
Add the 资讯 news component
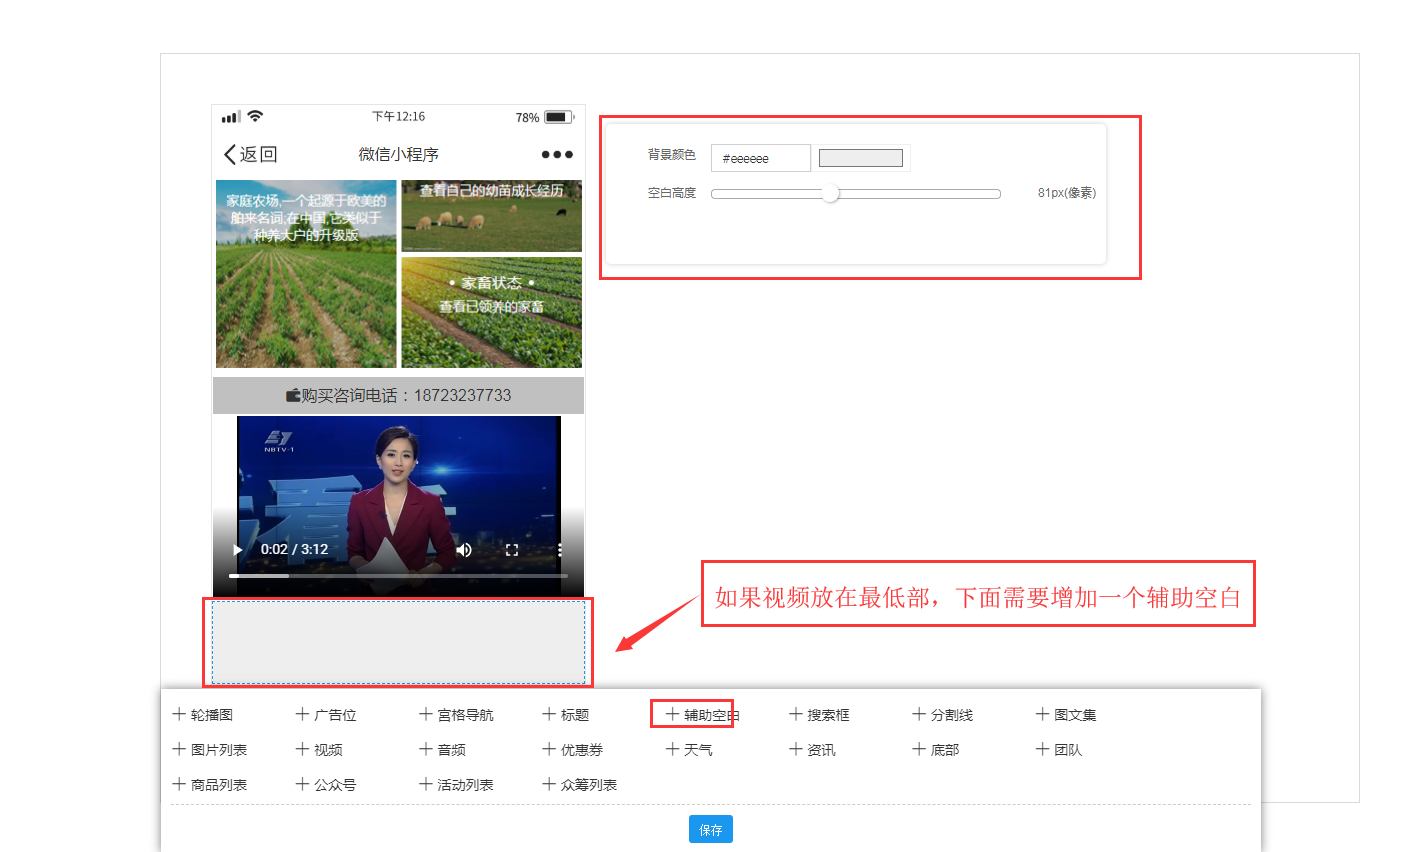point(812,750)
